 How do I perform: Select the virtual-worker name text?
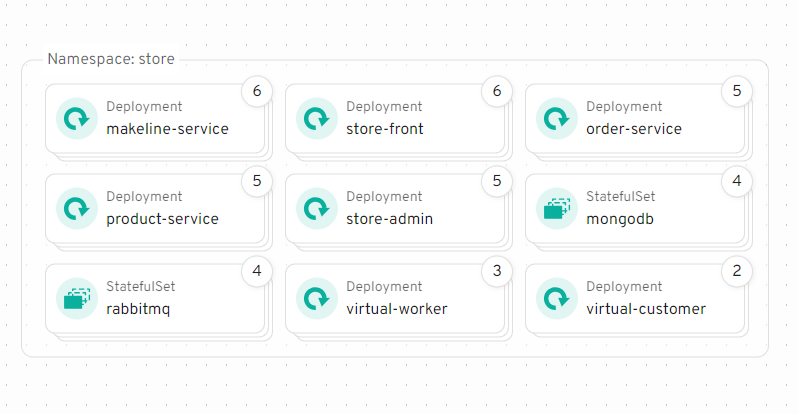point(396,309)
